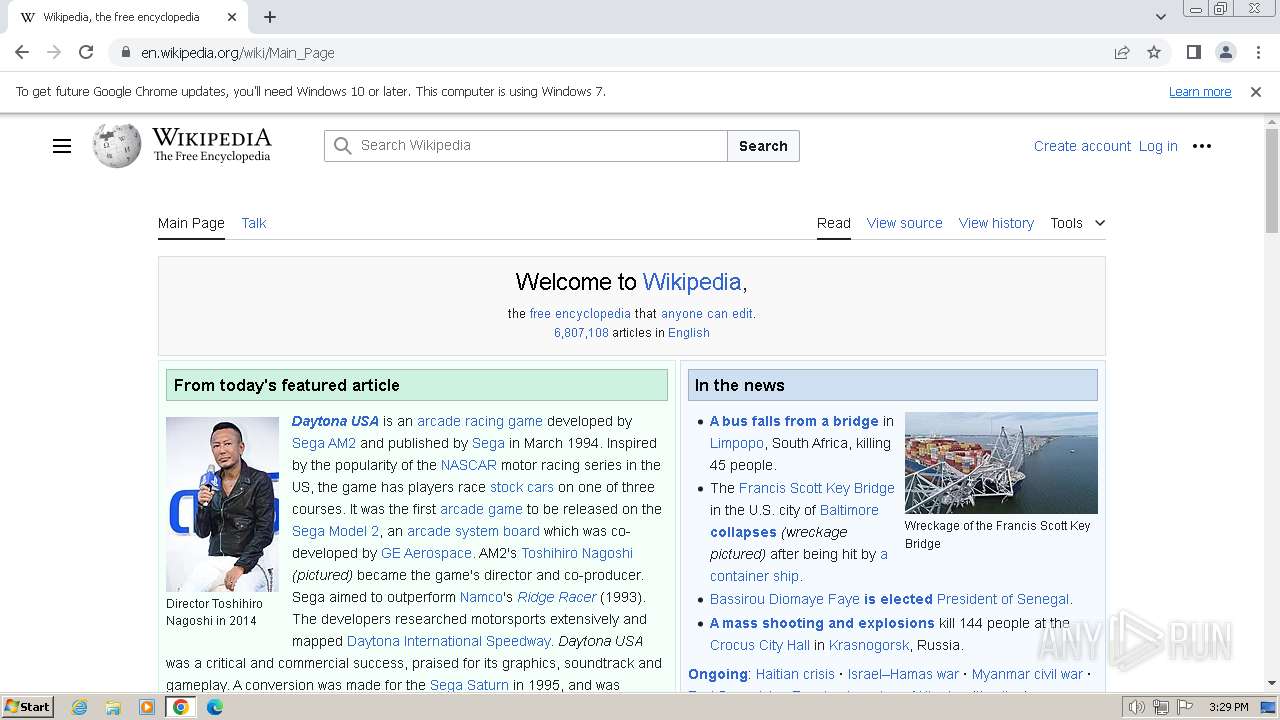Click the browser address bar URL
This screenshot has height=720, width=1280.
[x=238, y=53]
